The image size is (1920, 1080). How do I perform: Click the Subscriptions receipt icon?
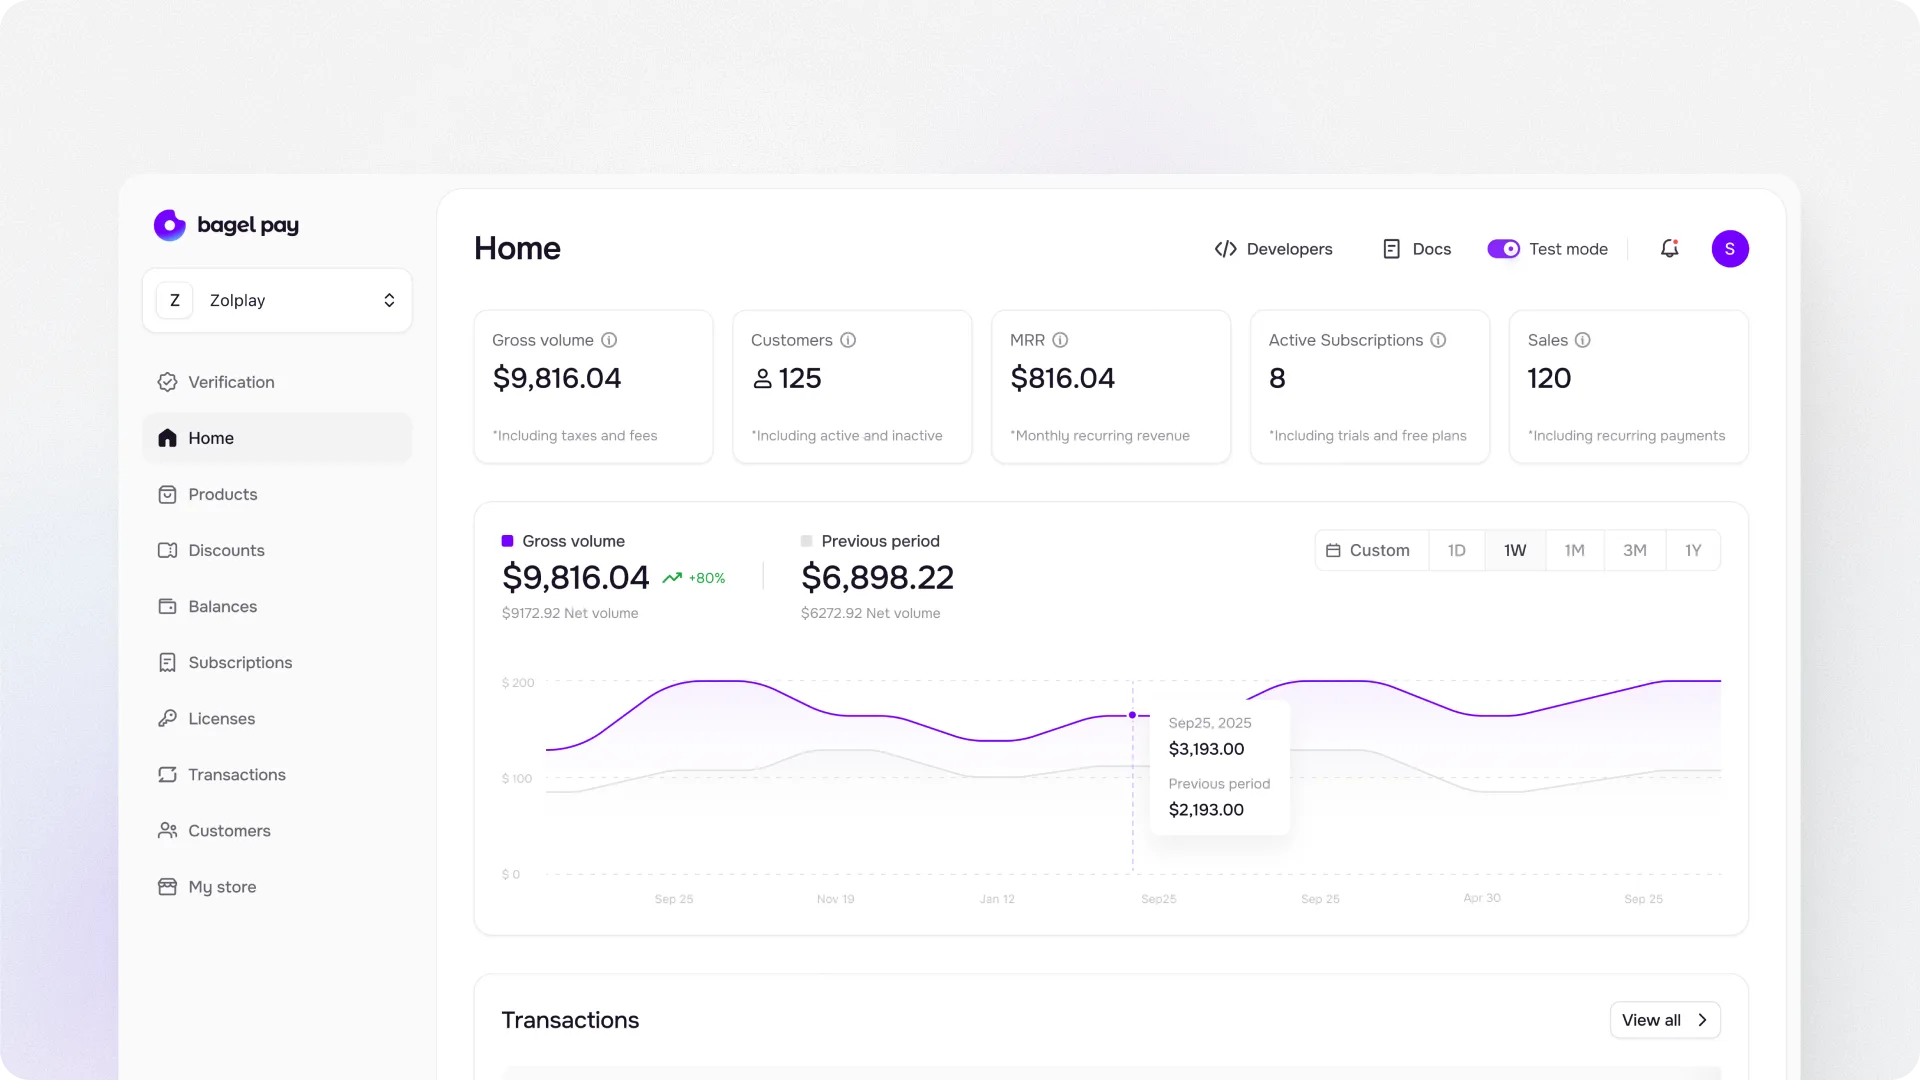click(x=167, y=662)
